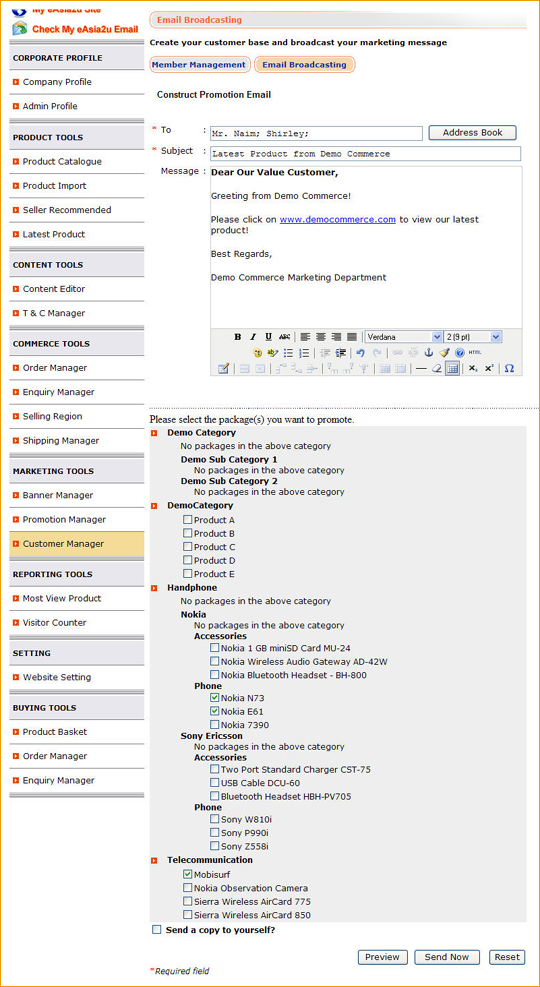Viewport: 540px width, 987px height.
Task: Insert an anchor with the anchor icon
Action: (x=429, y=353)
